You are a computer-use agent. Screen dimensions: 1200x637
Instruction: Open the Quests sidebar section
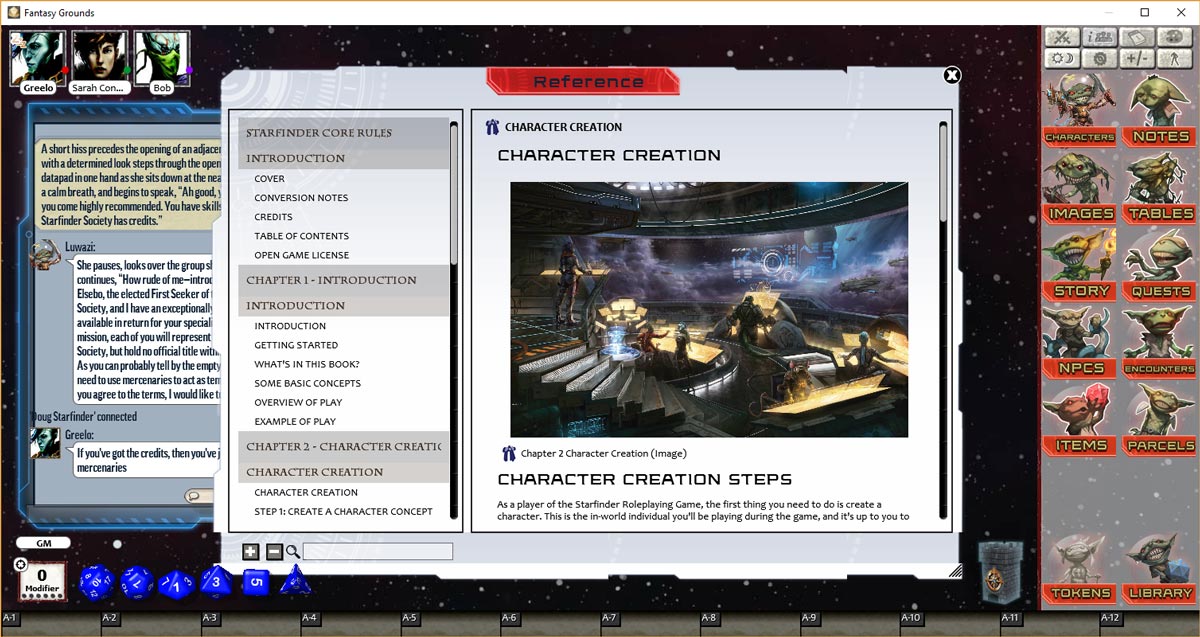click(1158, 264)
